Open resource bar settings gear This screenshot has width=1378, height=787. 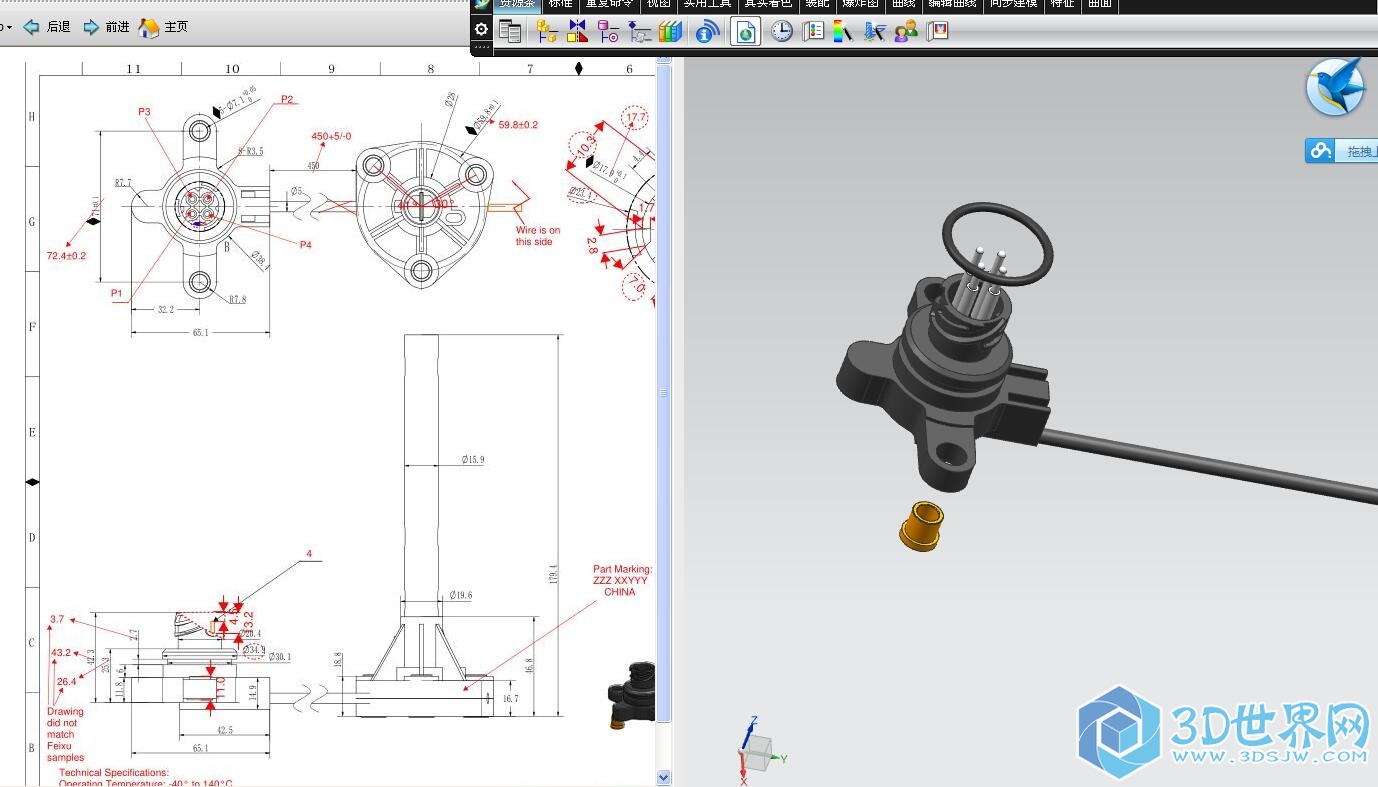[481, 29]
